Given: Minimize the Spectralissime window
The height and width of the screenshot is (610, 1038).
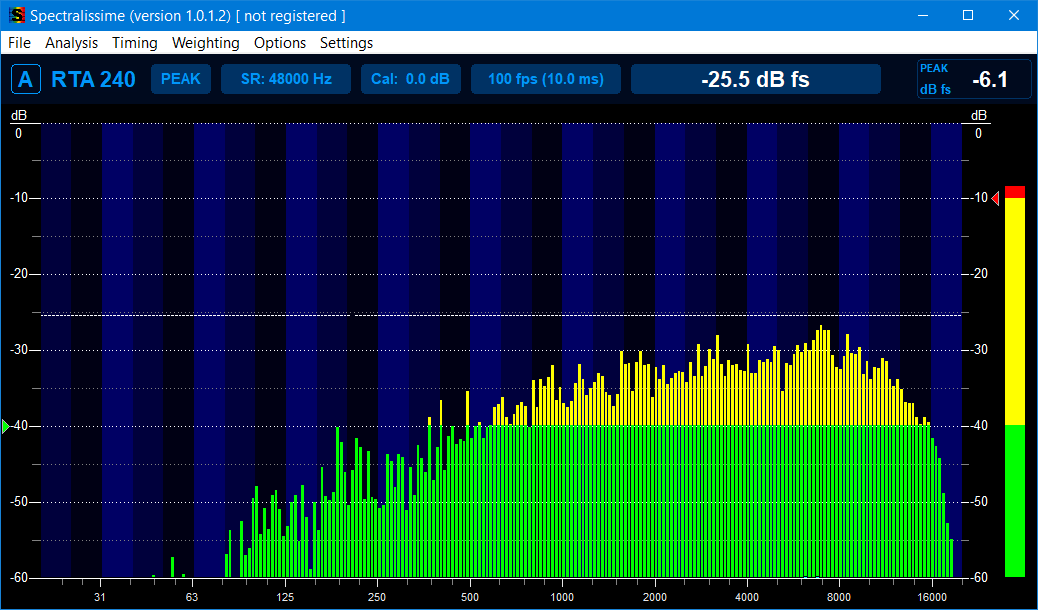Looking at the screenshot, I should (x=922, y=15).
